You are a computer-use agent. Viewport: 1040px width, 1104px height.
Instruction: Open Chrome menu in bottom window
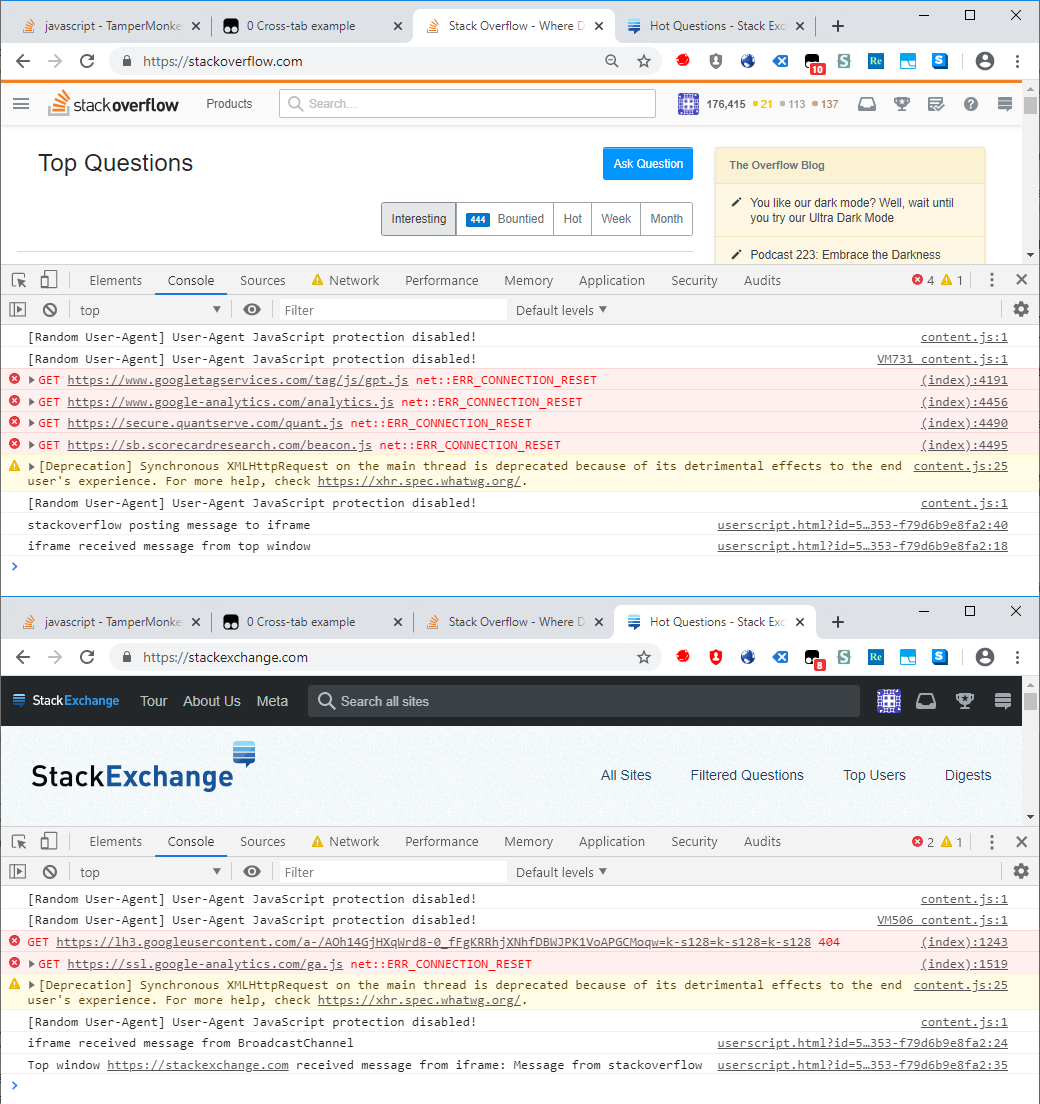click(1017, 658)
